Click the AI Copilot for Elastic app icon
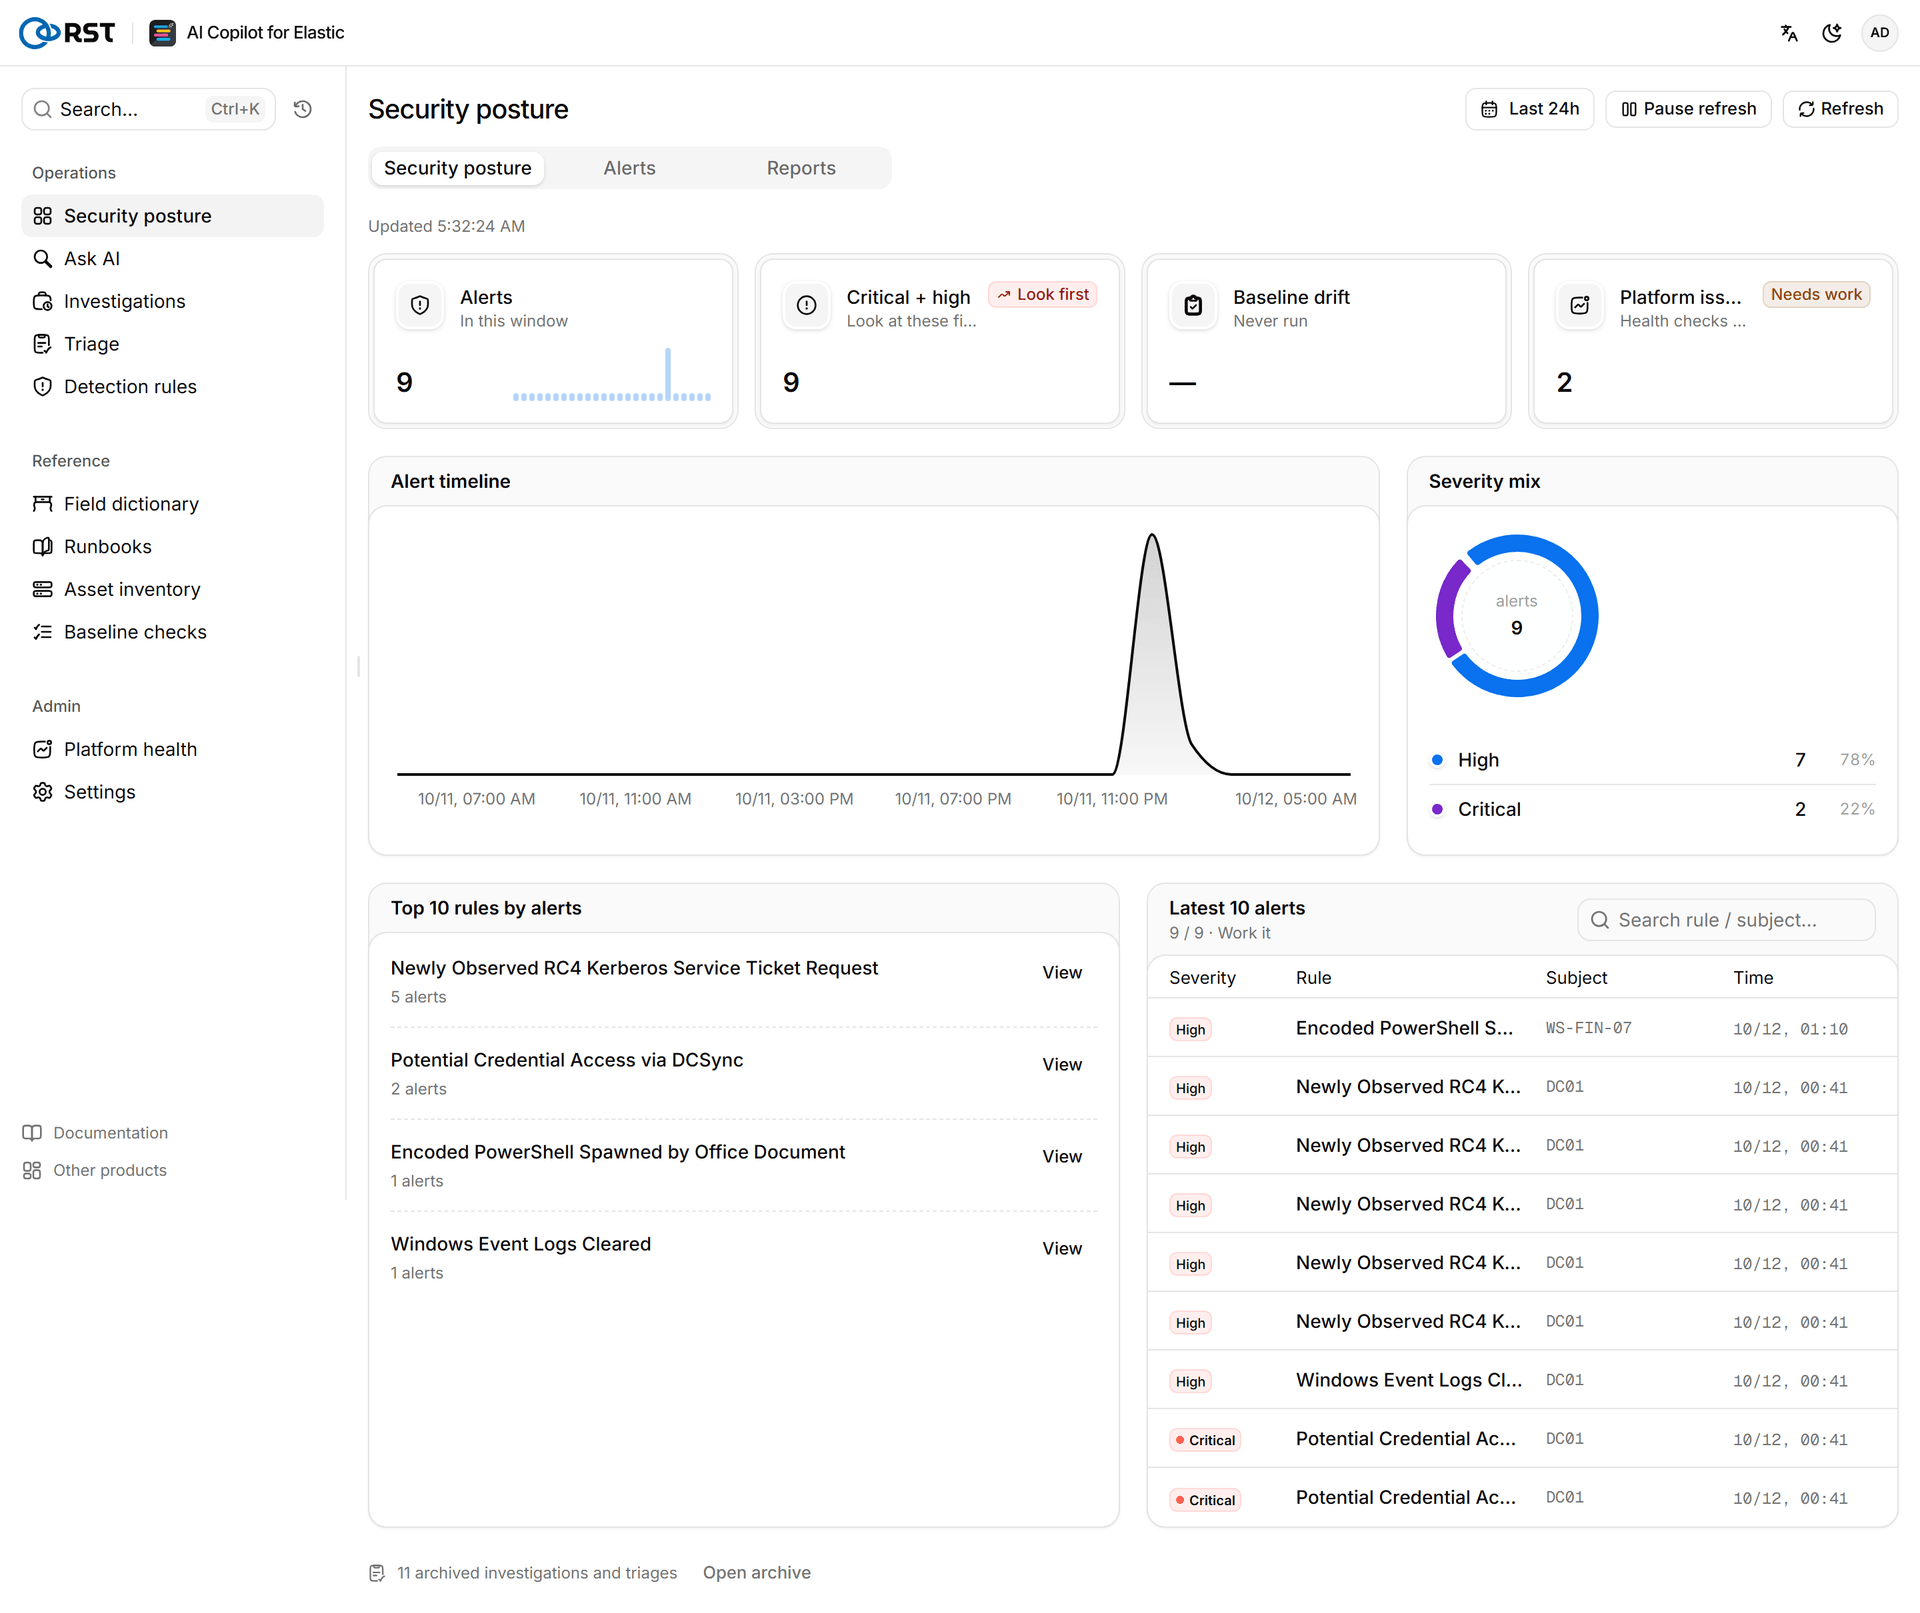The height and width of the screenshot is (1613, 1920). pyautogui.click(x=162, y=33)
